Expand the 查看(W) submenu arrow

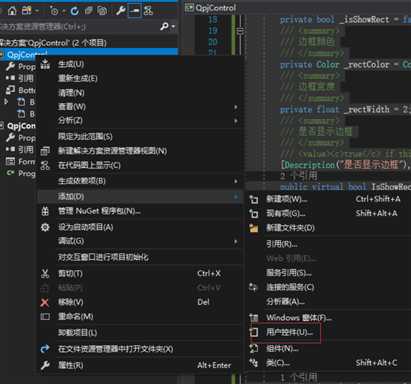pos(236,107)
